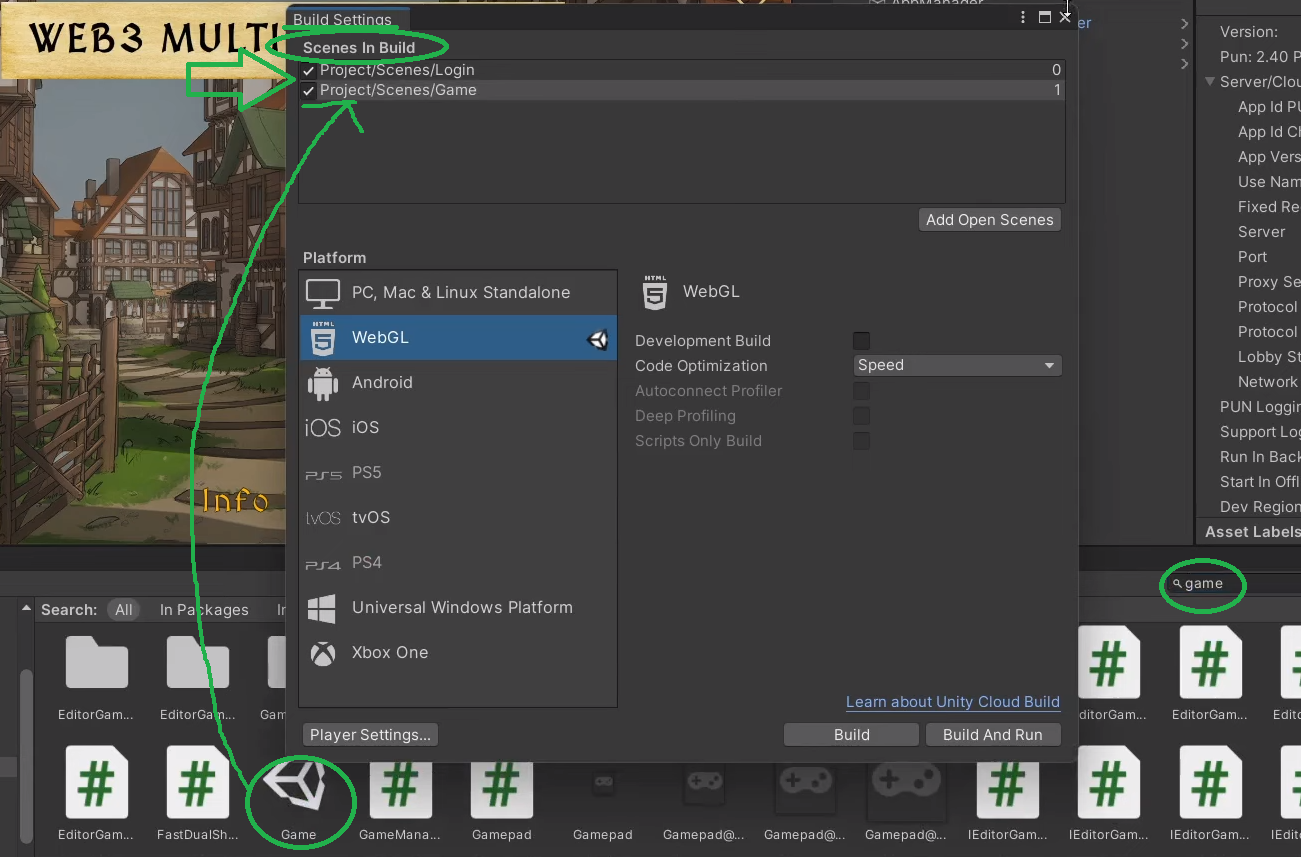This screenshot has height=857, width=1301.
Task: Click the Info button in the game view
Action: point(236,500)
